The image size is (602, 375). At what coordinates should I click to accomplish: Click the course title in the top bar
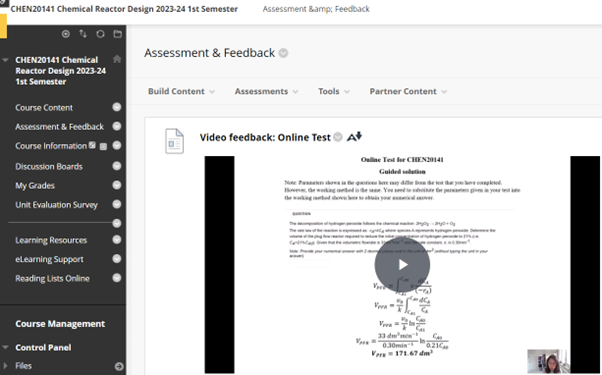coord(124,9)
